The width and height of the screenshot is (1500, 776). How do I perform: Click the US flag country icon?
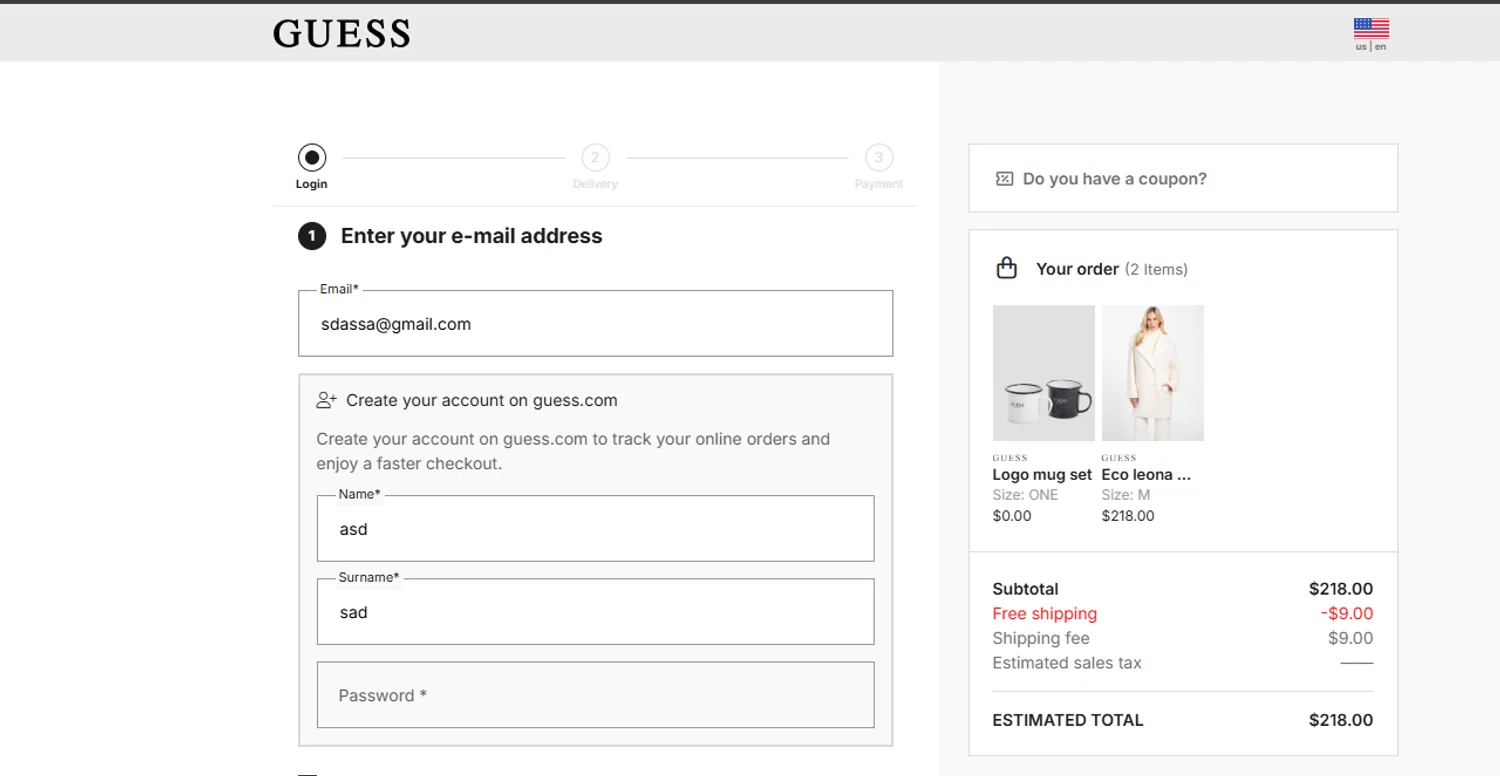pos(1371,28)
